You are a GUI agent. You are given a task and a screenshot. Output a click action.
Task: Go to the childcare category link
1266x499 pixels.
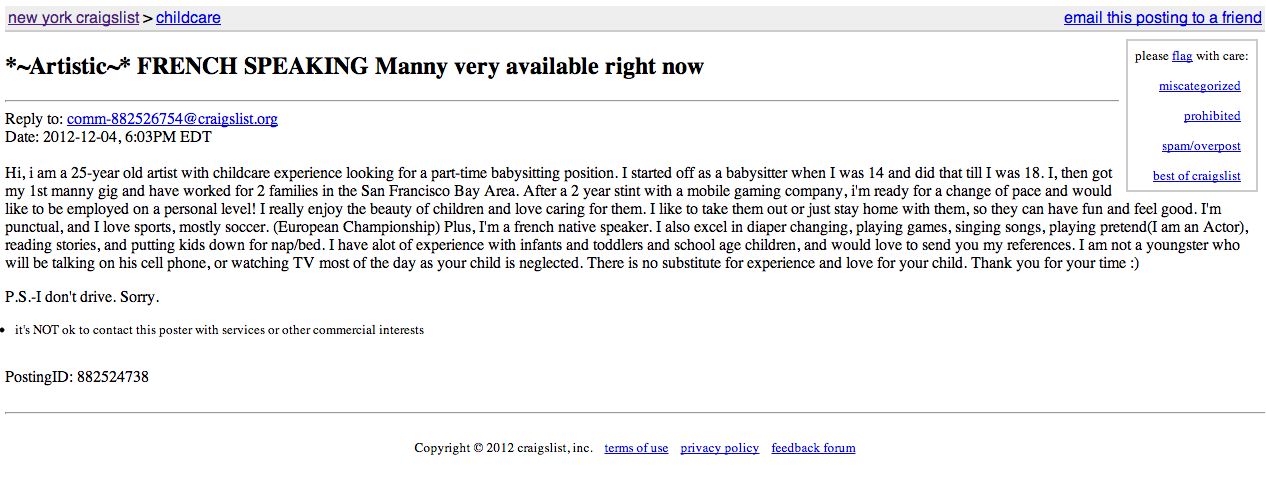pyautogui.click(x=188, y=18)
